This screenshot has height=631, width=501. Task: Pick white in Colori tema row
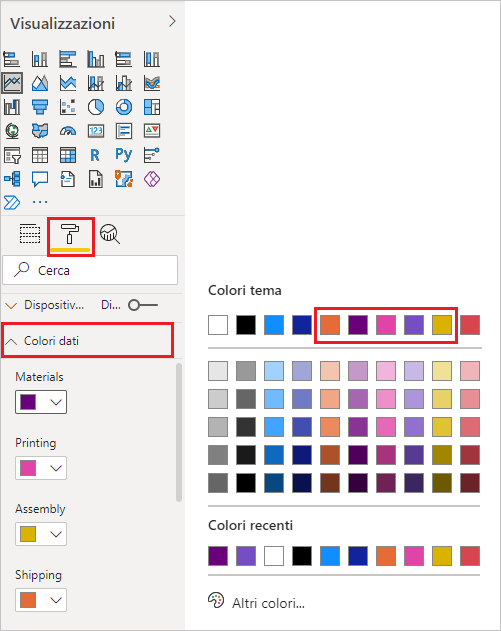click(218, 325)
